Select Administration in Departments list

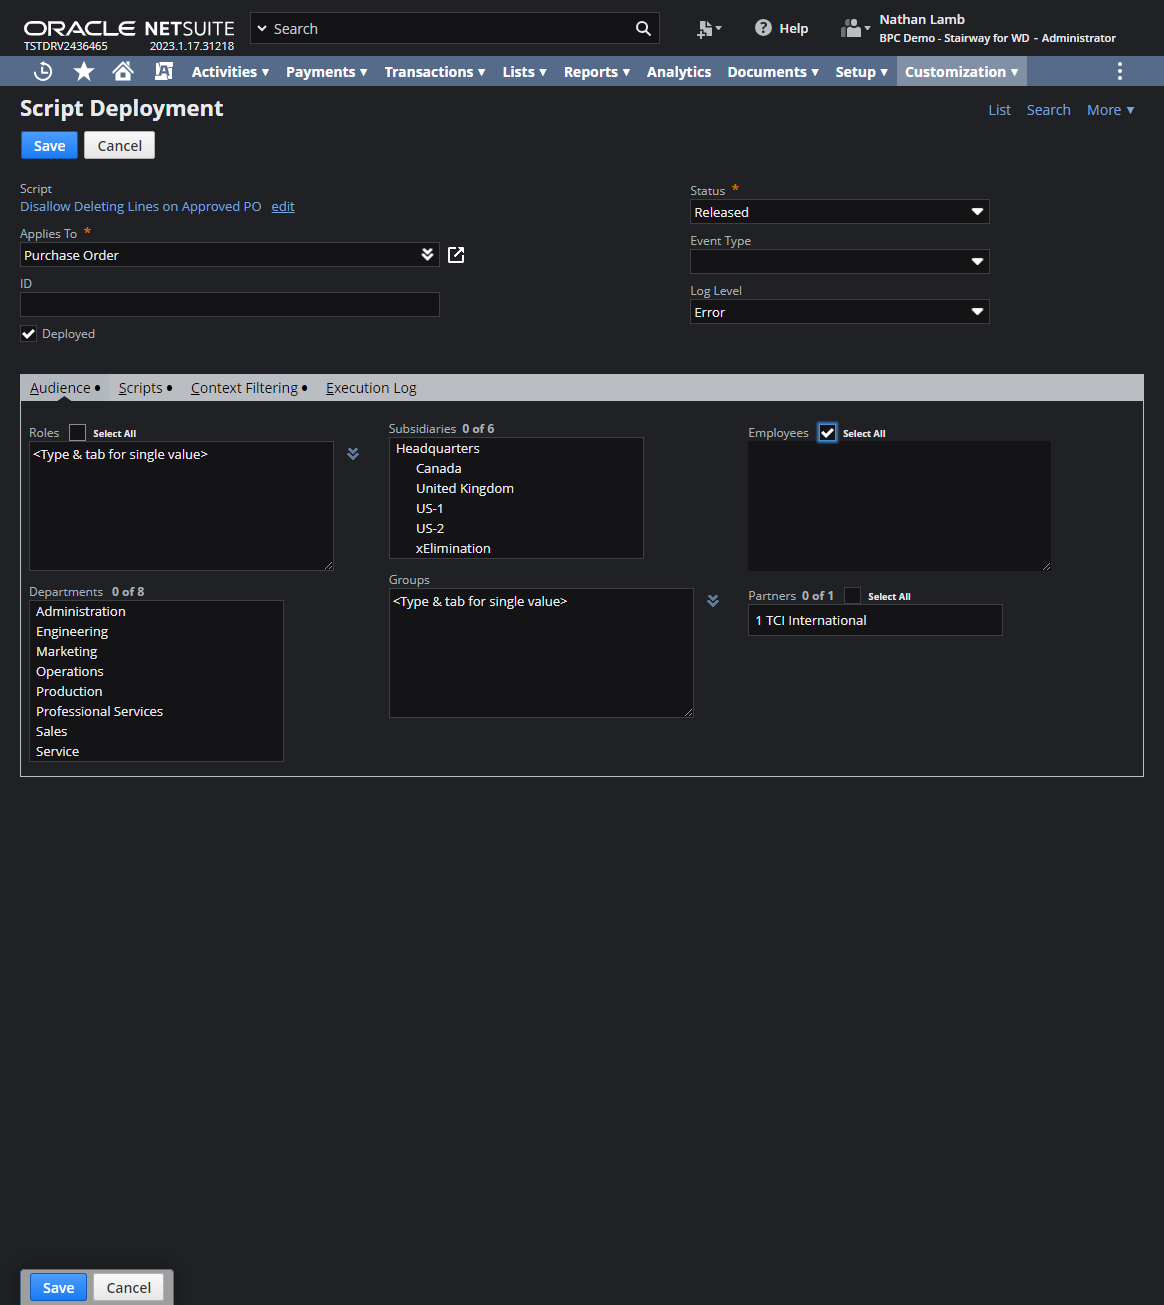point(156,611)
